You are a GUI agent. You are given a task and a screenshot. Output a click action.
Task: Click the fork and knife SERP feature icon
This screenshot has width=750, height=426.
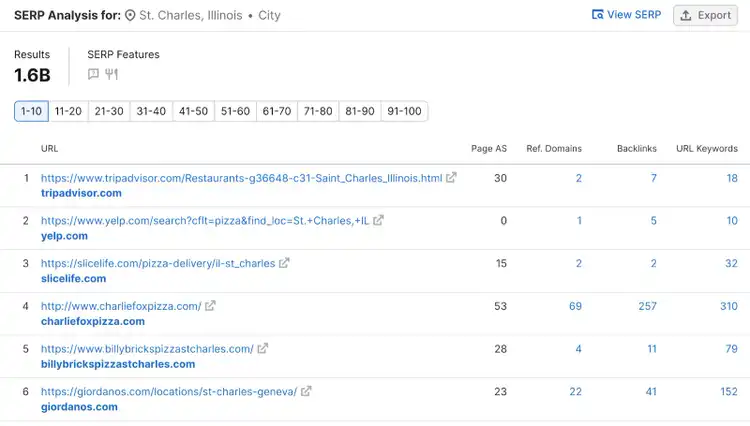pyautogui.click(x=111, y=74)
